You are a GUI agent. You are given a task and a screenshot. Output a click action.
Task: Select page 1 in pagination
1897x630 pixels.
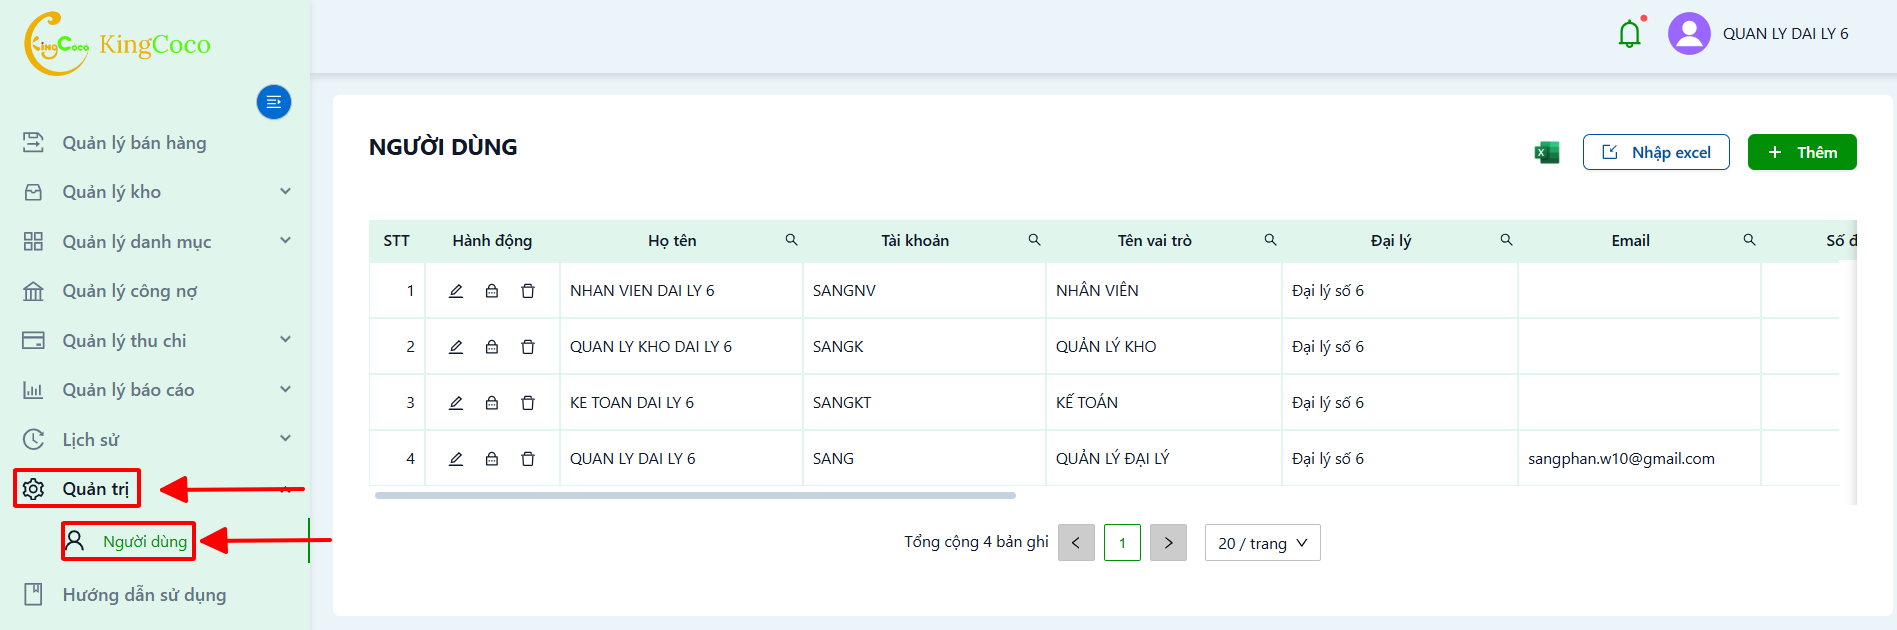pos(1122,543)
